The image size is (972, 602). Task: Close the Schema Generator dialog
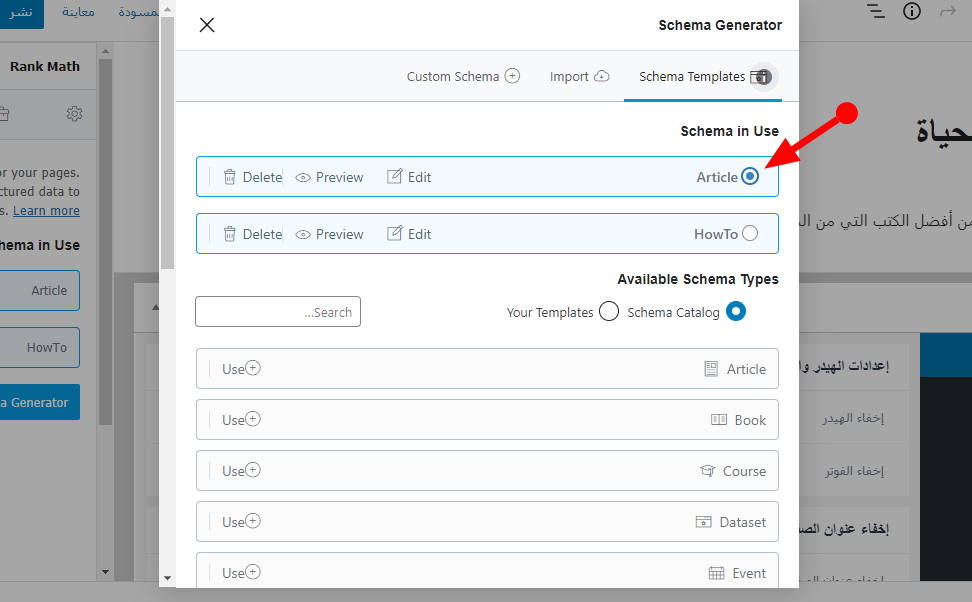click(x=207, y=25)
